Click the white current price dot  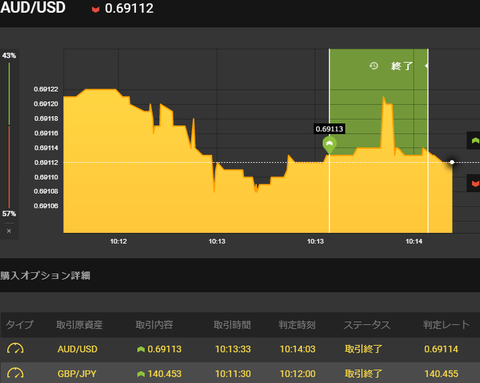(452, 162)
